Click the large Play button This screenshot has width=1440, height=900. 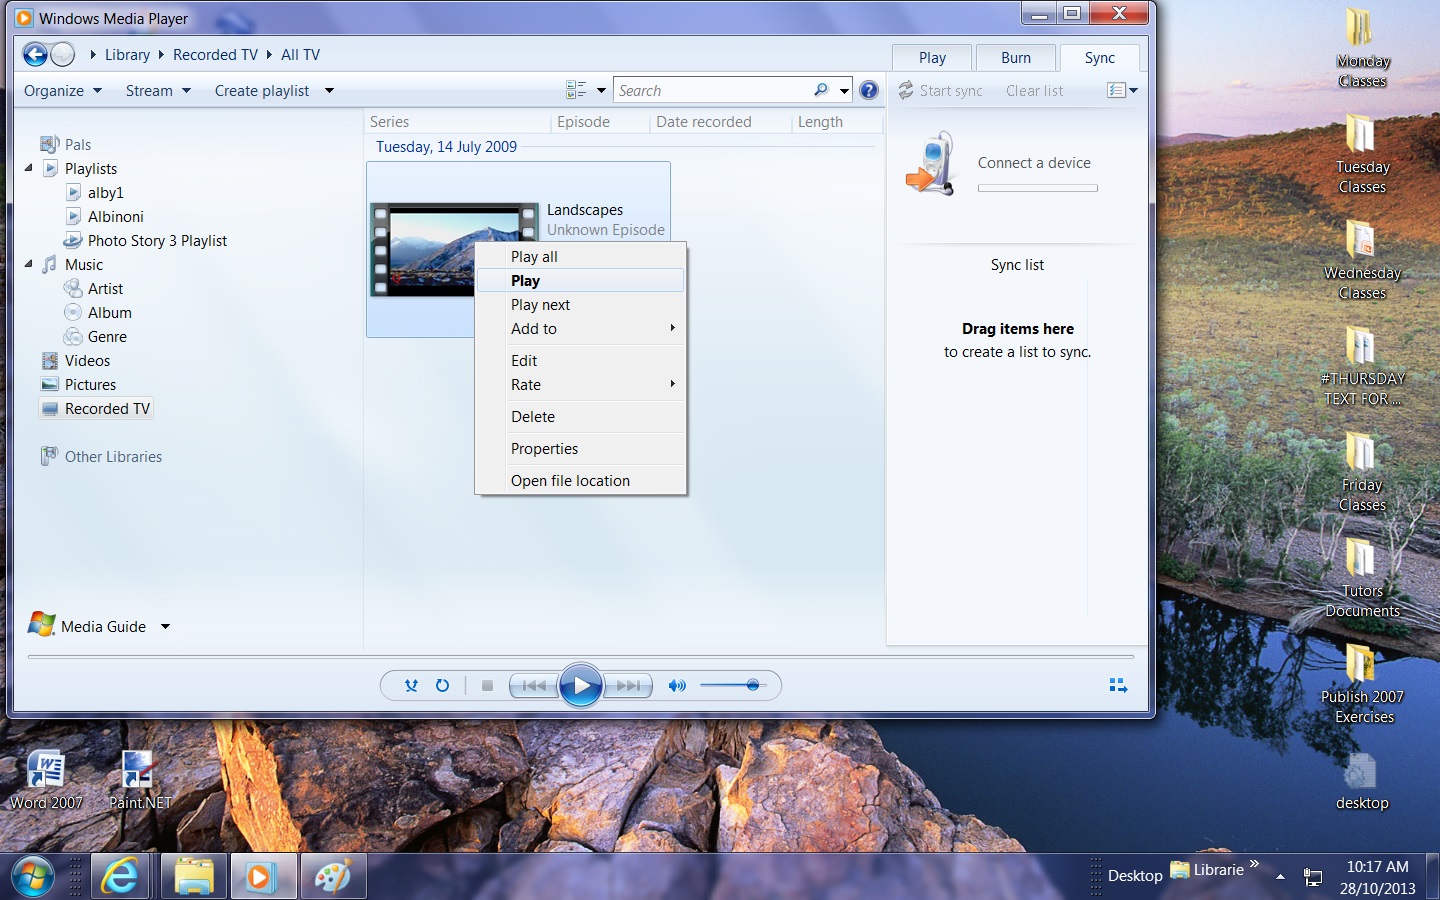click(x=581, y=685)
